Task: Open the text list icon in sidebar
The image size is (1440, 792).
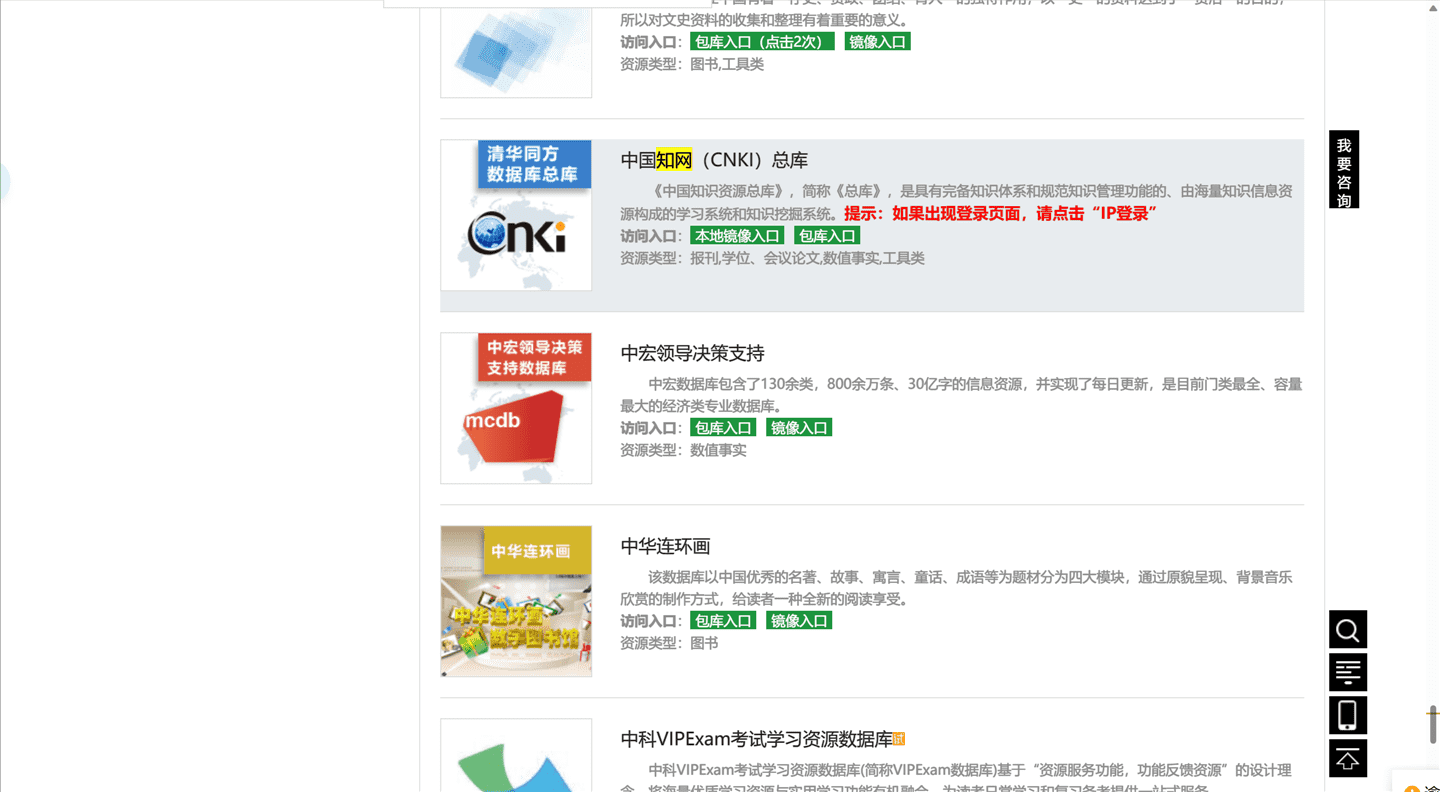Action: click(1347, 672)
